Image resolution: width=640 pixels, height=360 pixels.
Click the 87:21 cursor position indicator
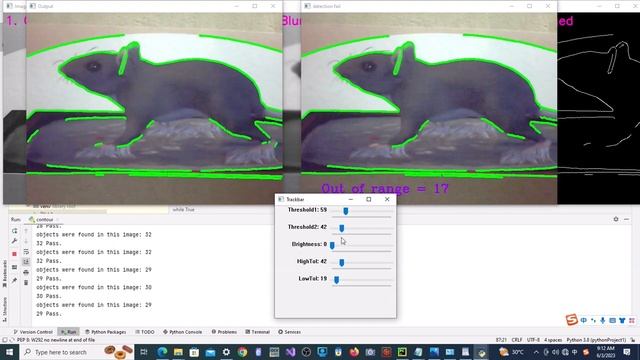501,340
